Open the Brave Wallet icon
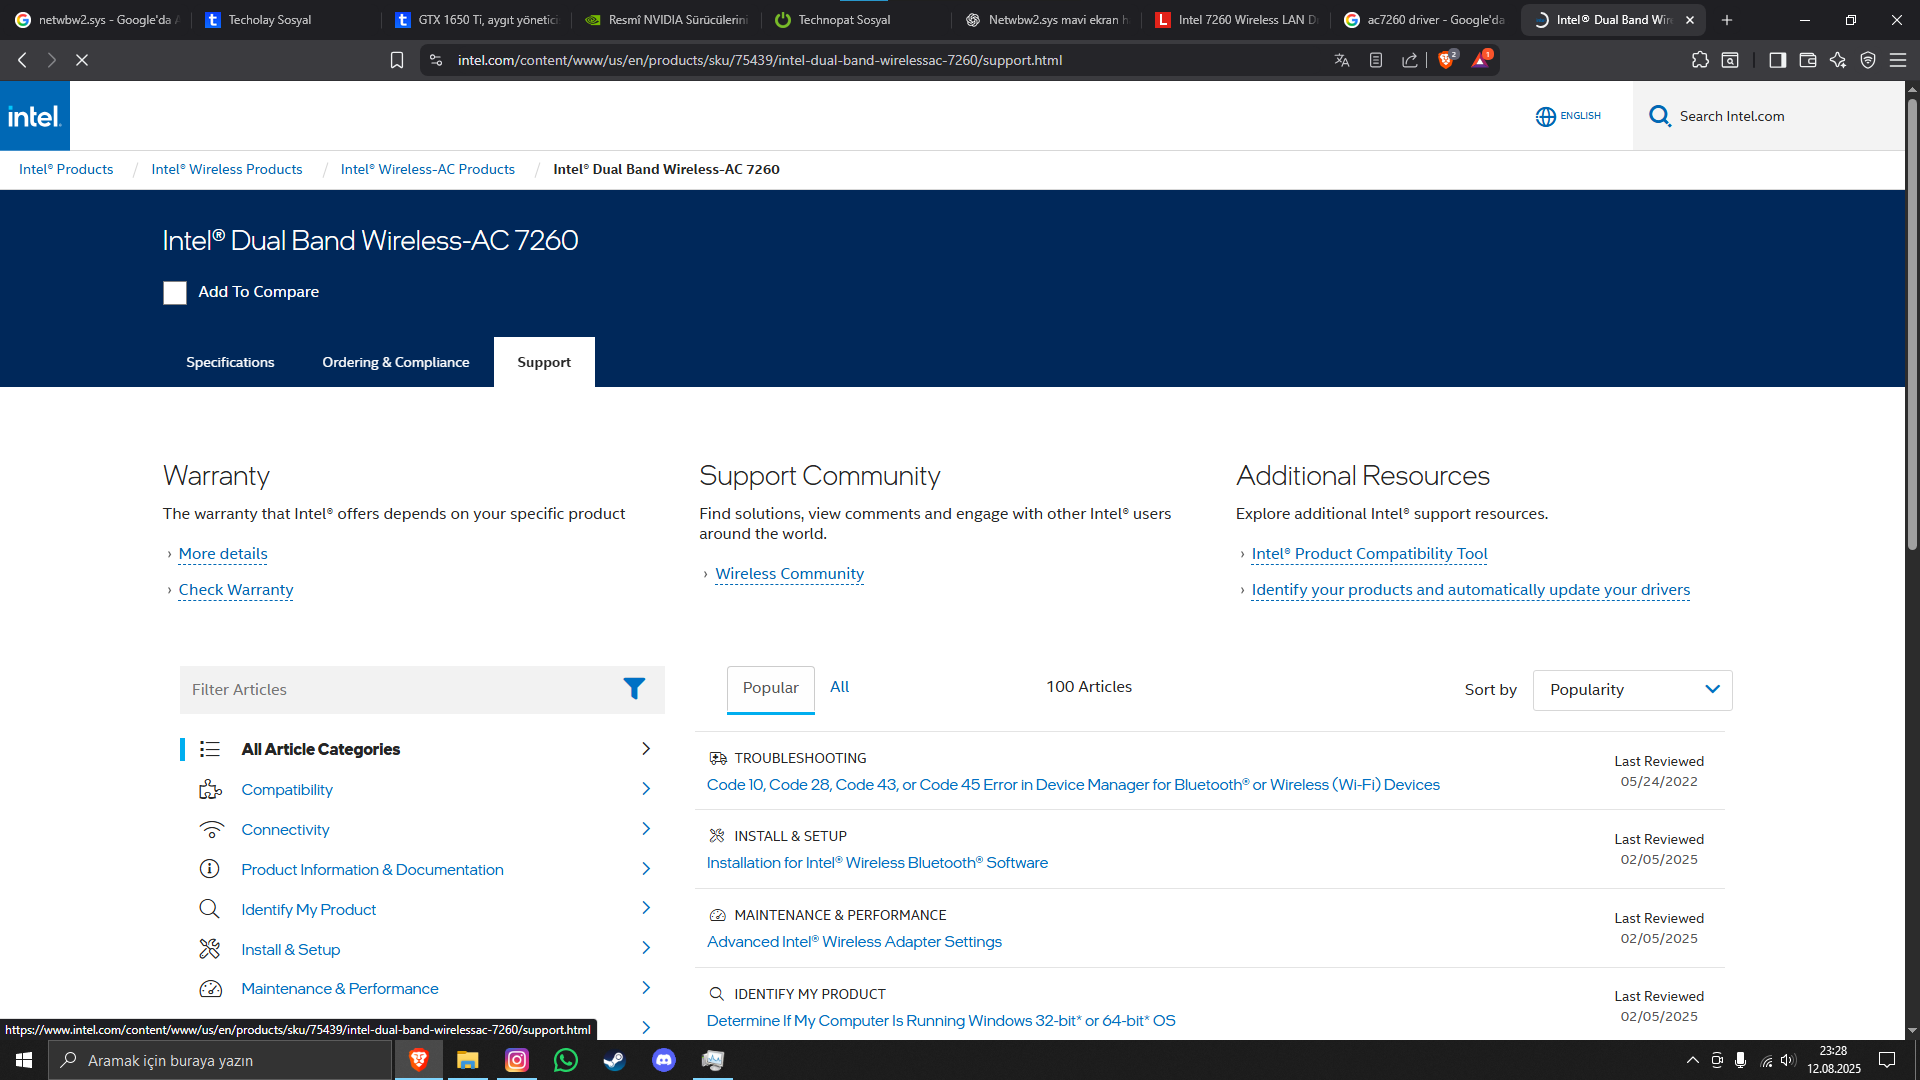The width and height of the screenshot is (1920, 1080). pos(1808,60)
